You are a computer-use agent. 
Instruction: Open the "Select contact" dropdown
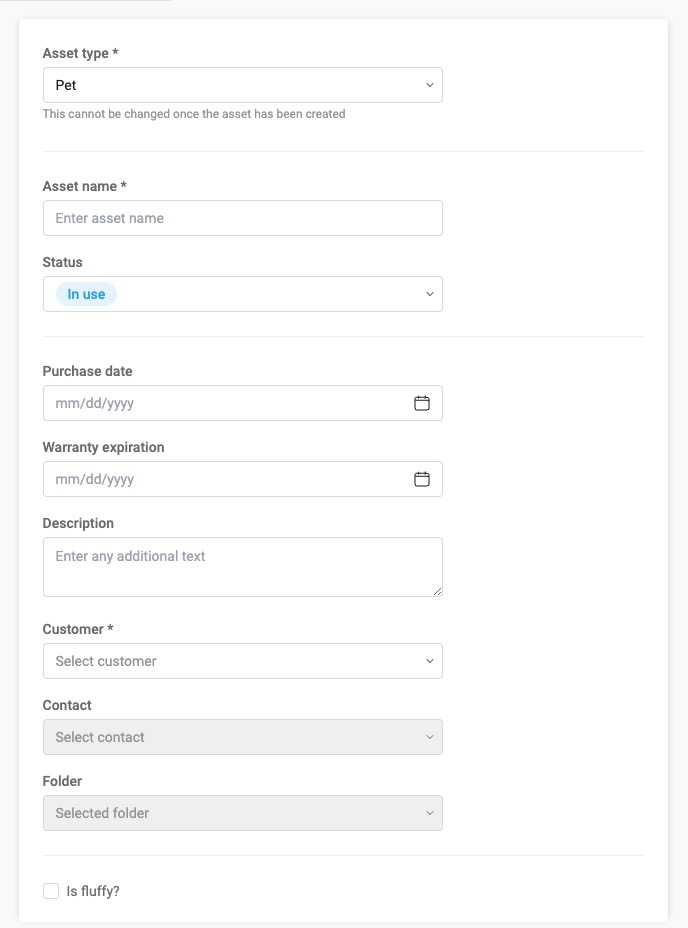point(243,737)
